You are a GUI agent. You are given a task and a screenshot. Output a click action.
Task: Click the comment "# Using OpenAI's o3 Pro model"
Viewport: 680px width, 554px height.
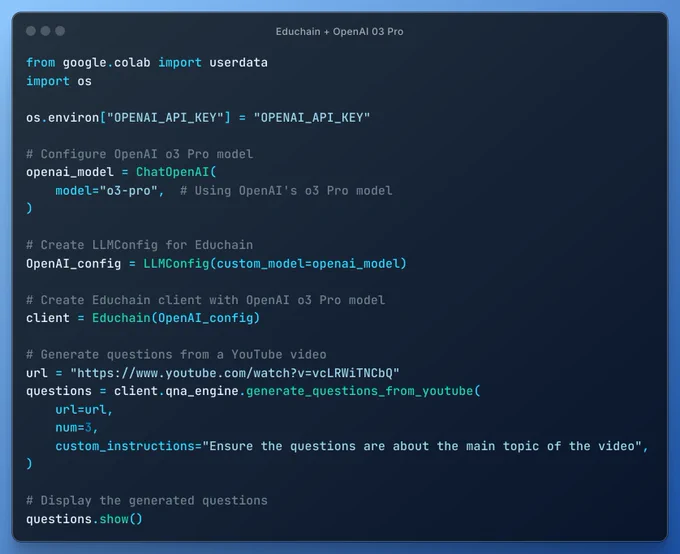pyautogui.click(x=286, y=191)
